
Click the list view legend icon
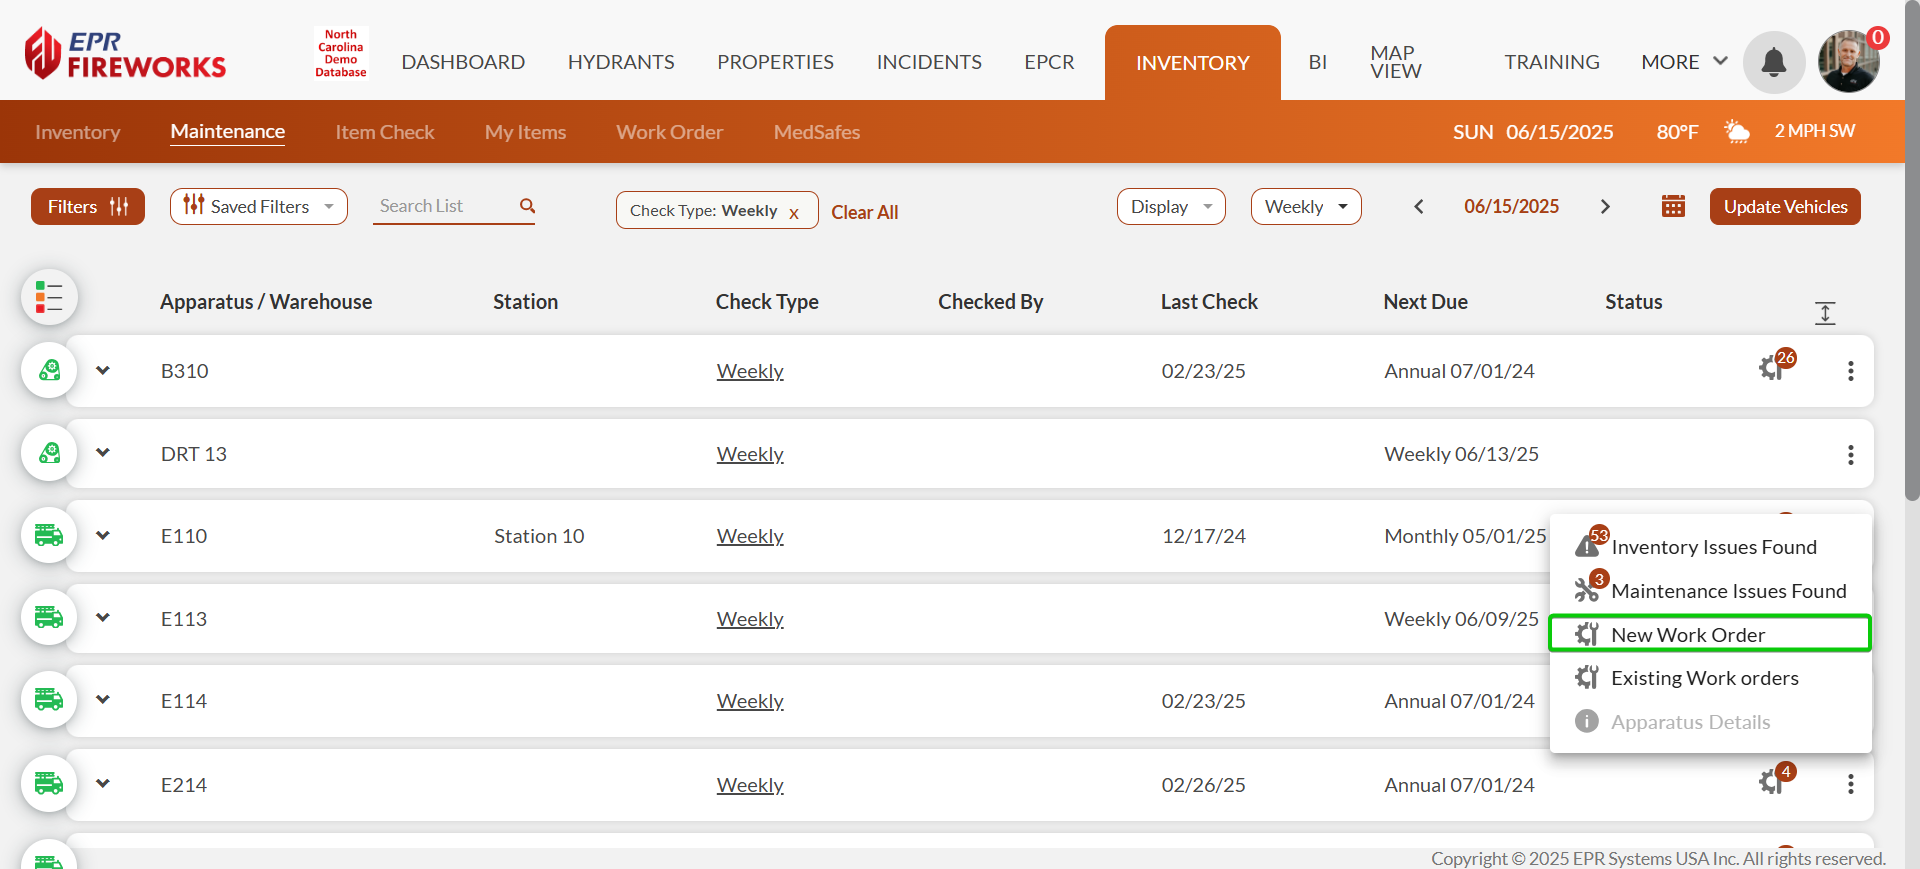tap(49, 297)
